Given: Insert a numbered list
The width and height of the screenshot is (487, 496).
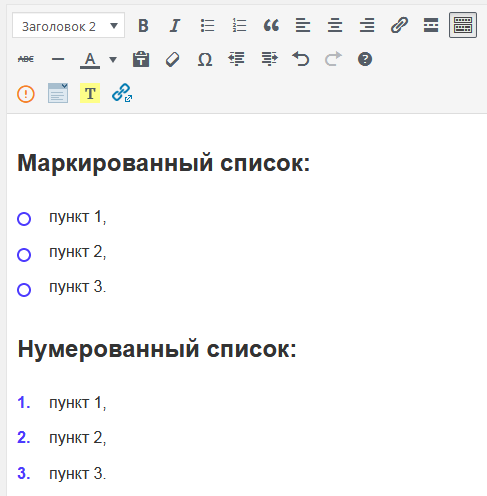Looking at the screenshot, I should [x=239, y=25].
